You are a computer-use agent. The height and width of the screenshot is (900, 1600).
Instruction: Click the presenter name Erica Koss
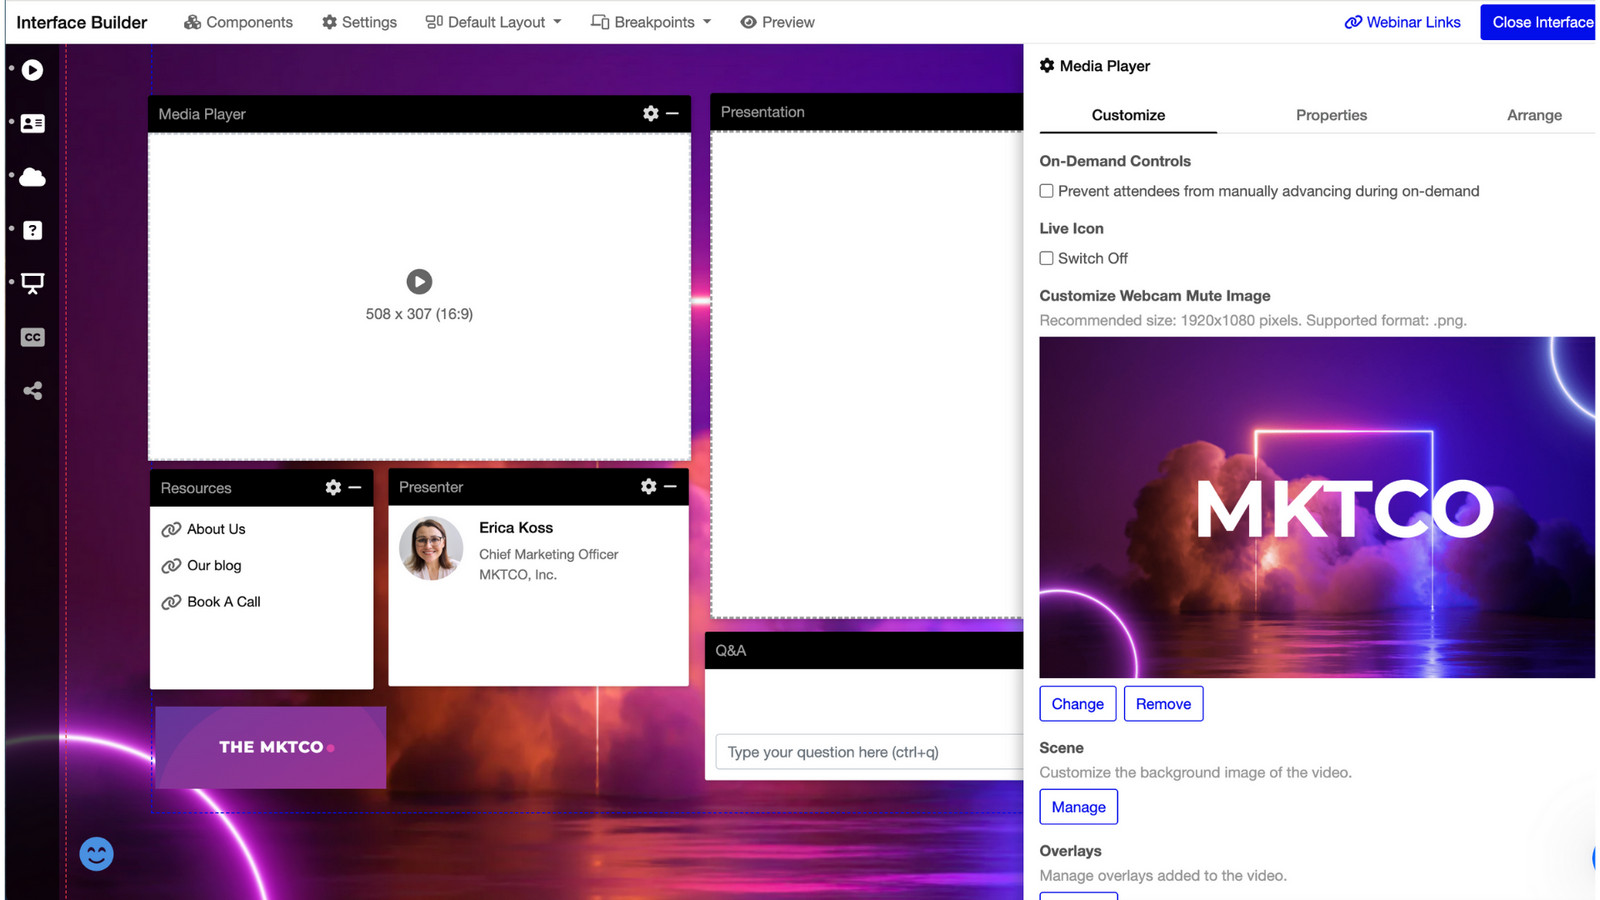point(516,528)
